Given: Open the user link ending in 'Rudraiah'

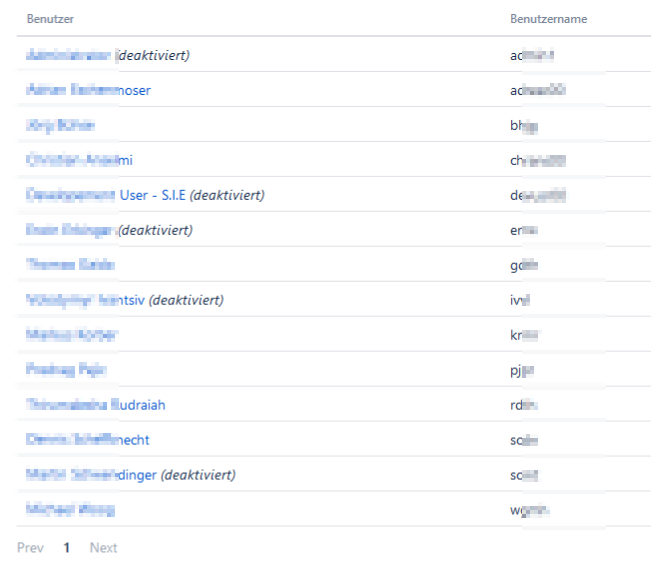Looking at the screenshot, I should [96, 405].
